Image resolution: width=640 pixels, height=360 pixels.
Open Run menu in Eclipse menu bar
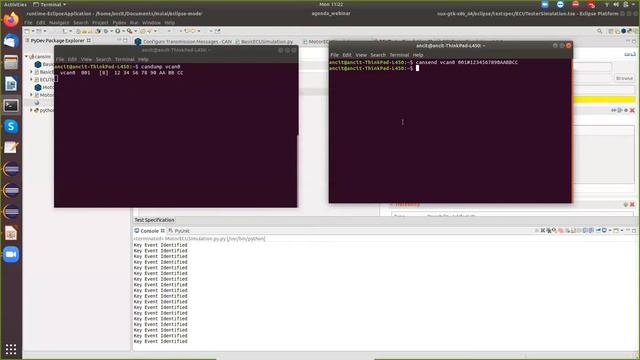[x=134, y=22]
